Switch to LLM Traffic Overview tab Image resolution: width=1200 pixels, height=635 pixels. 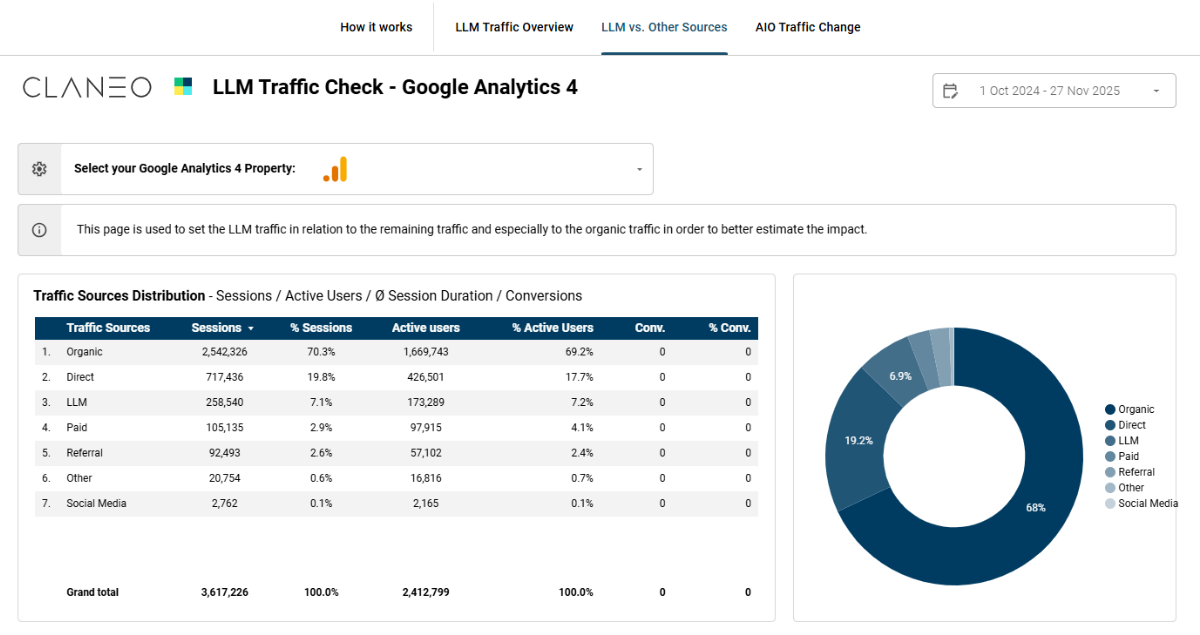click(514, 27)
